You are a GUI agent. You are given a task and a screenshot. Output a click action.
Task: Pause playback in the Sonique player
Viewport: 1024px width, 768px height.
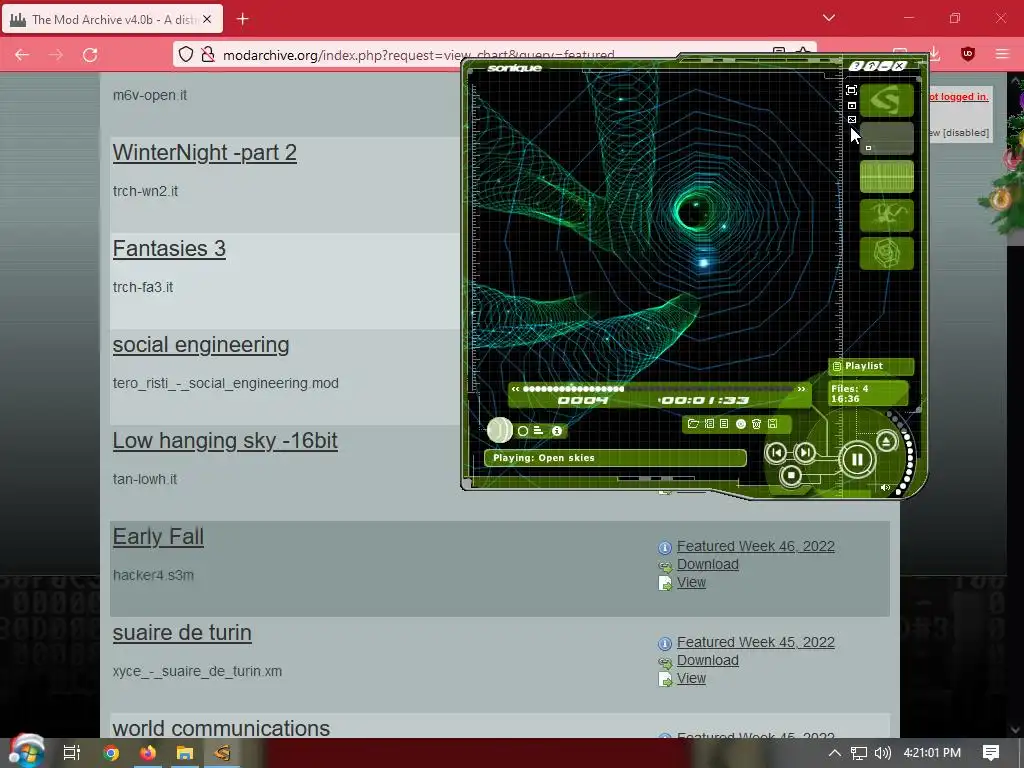(x=857, y=459)
